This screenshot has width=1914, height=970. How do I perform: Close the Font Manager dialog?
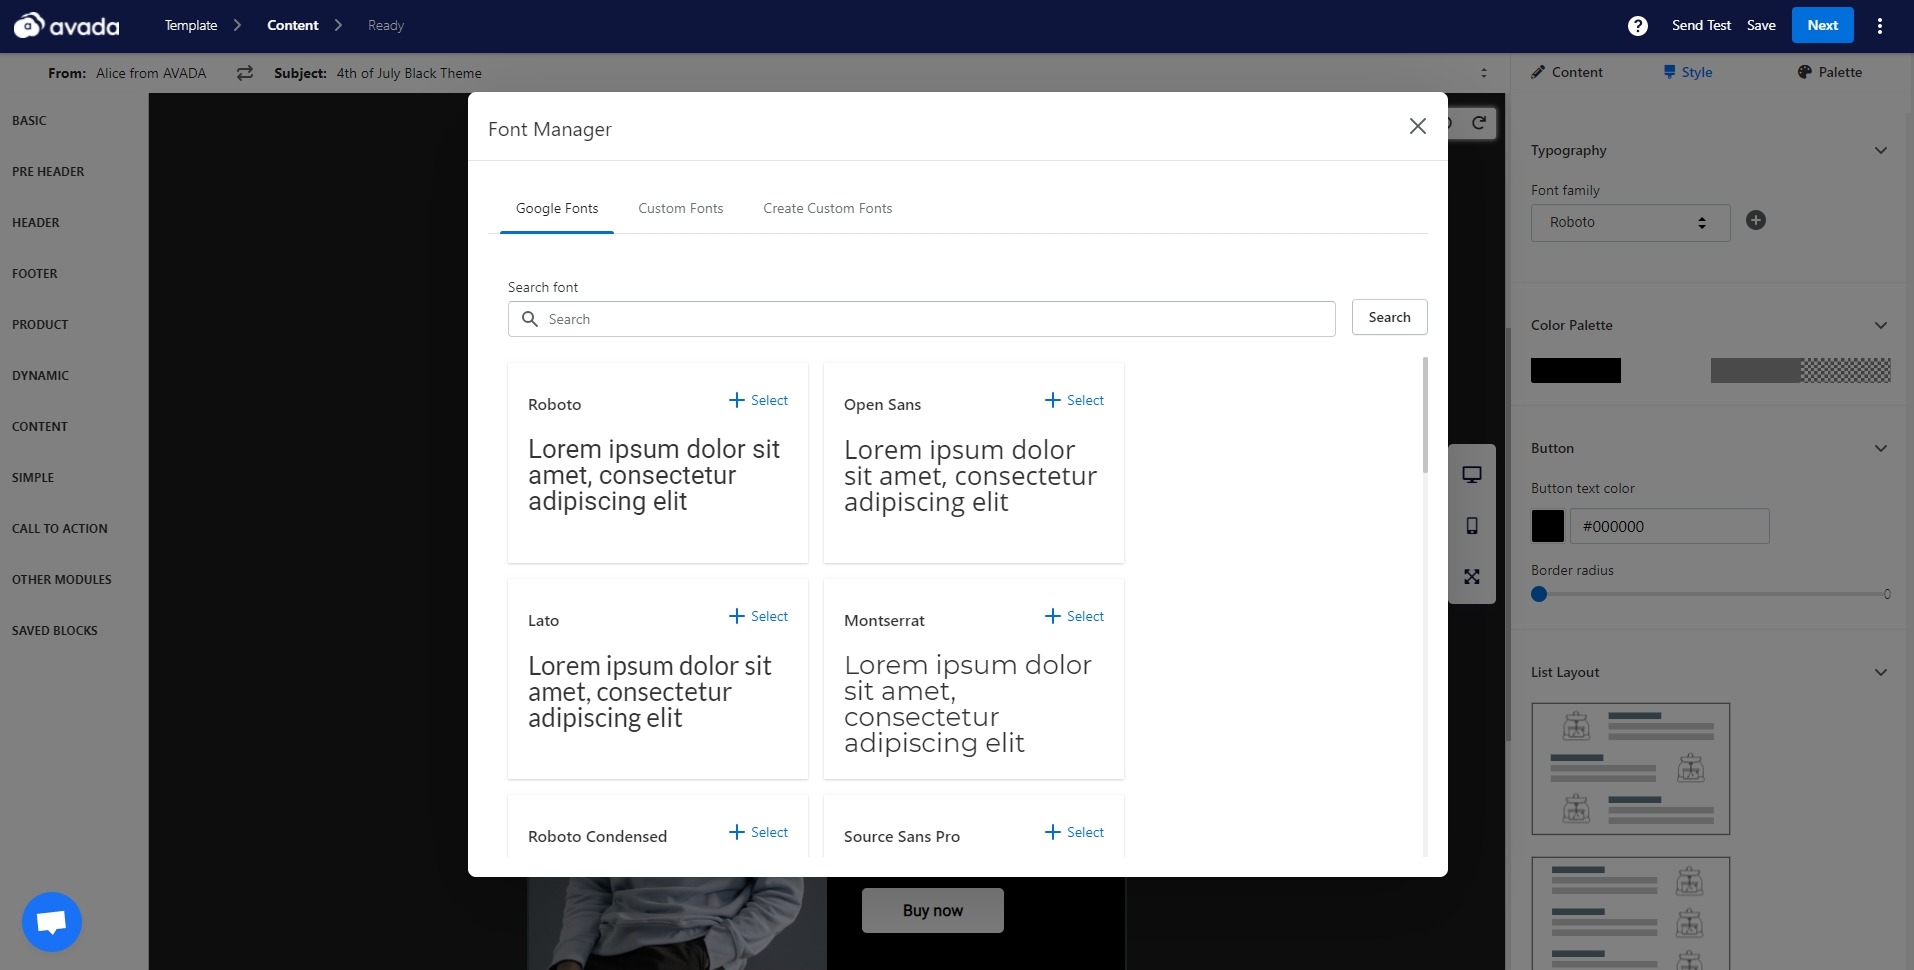point(1417,126)
